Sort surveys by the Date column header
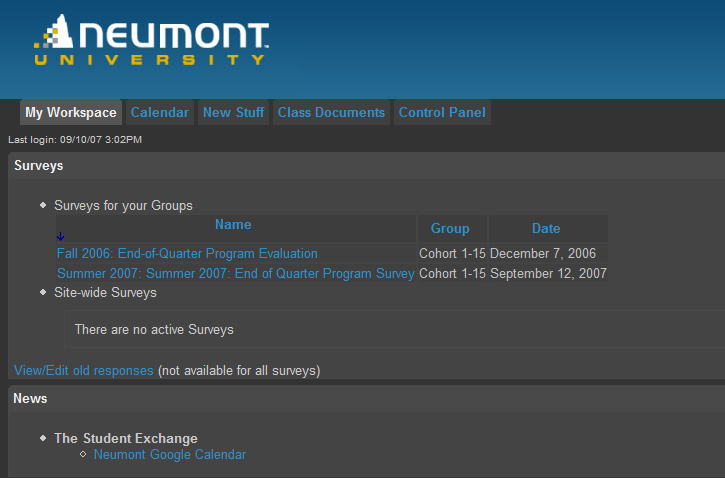725x478 pixels. pos(546,229)
